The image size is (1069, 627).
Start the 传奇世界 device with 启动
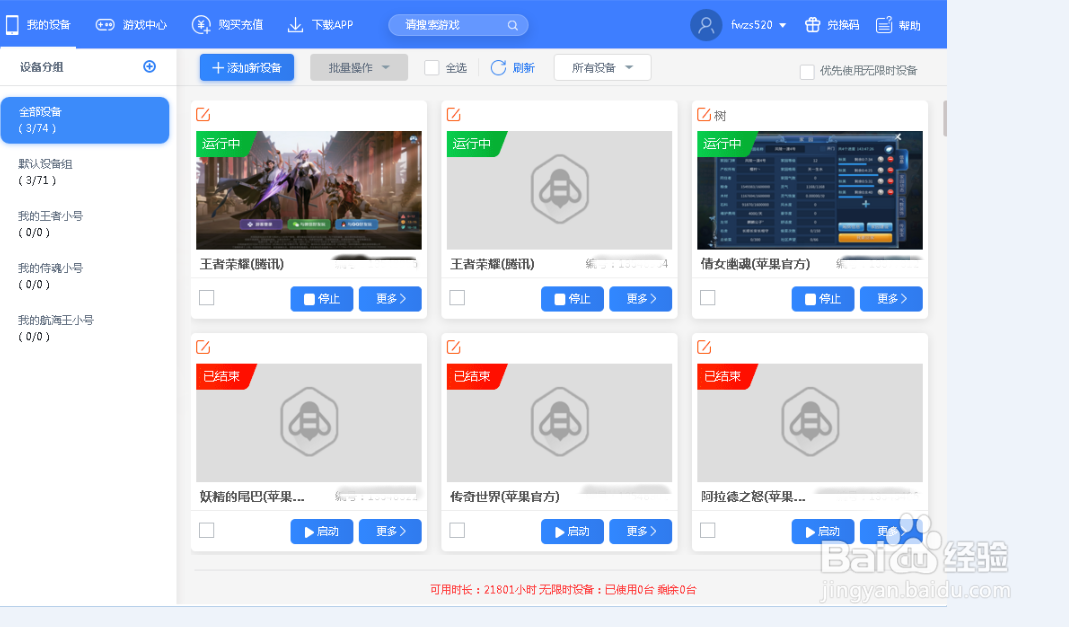(571, 531)
